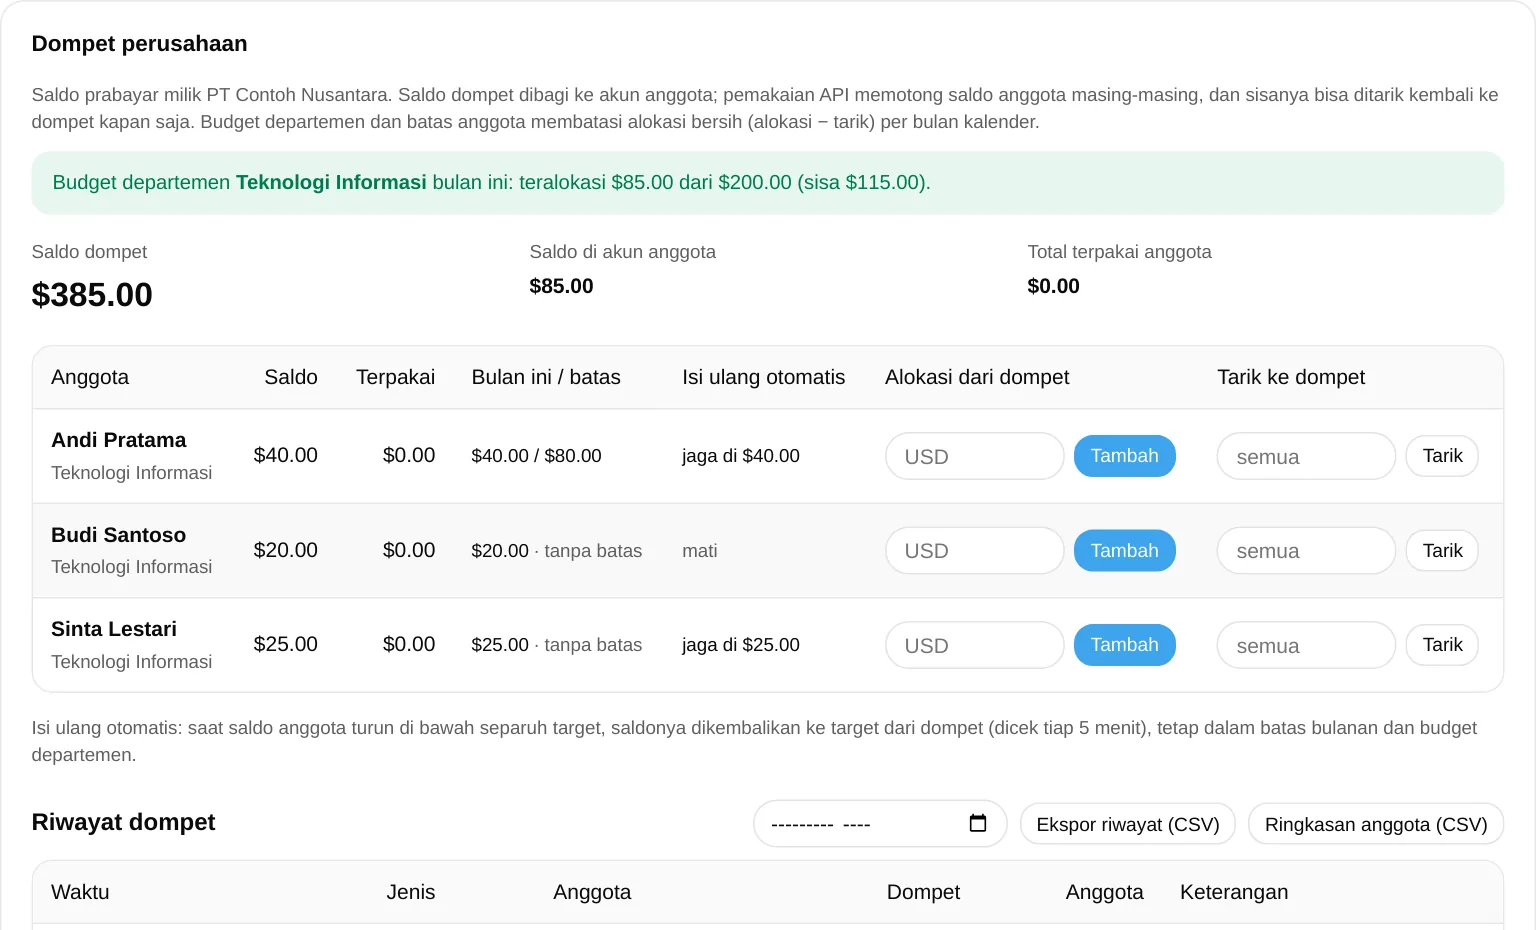The image size is (1536, 930).
Task: Focus the USD allocation field for Sinta Lestari
Action: coord(975,645)
